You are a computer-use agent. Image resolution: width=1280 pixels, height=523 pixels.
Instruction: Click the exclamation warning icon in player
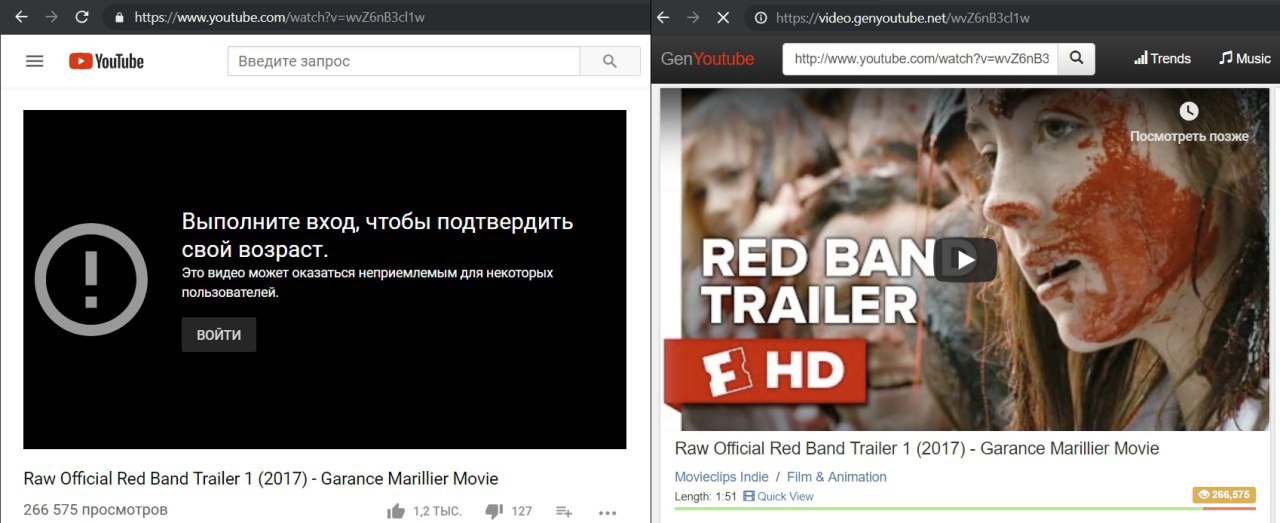(x=91, y=279)
